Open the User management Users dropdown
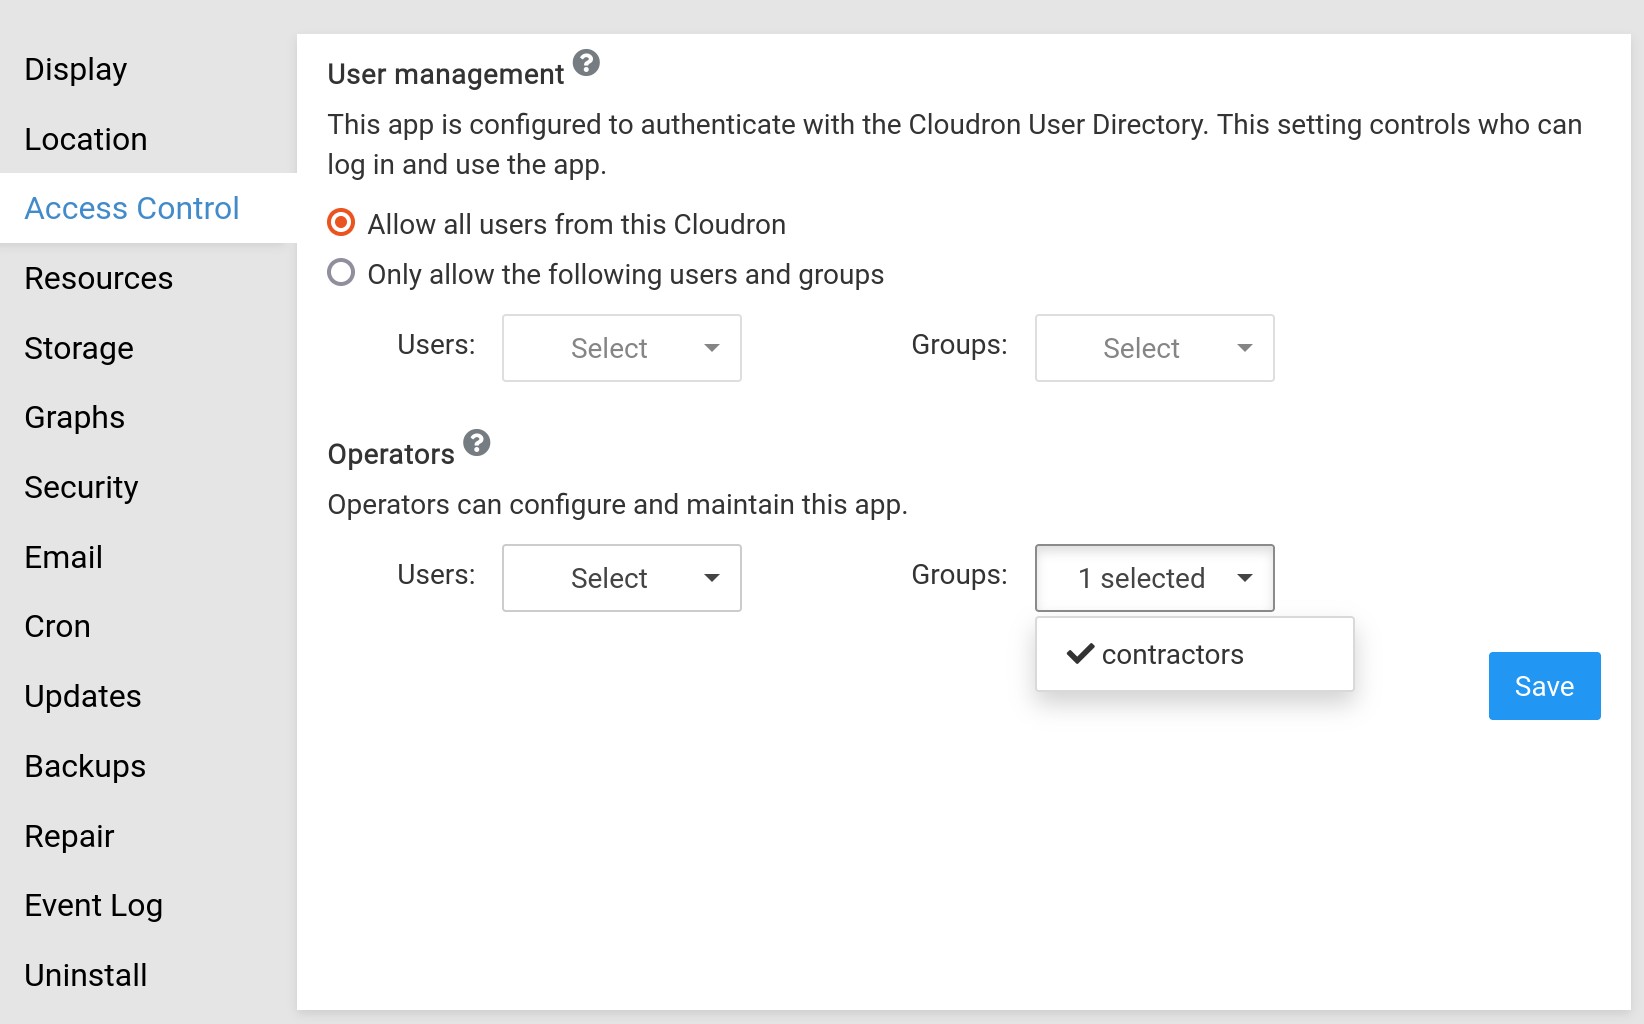Screen dimensions: 1644x1024 click(621, 348)
